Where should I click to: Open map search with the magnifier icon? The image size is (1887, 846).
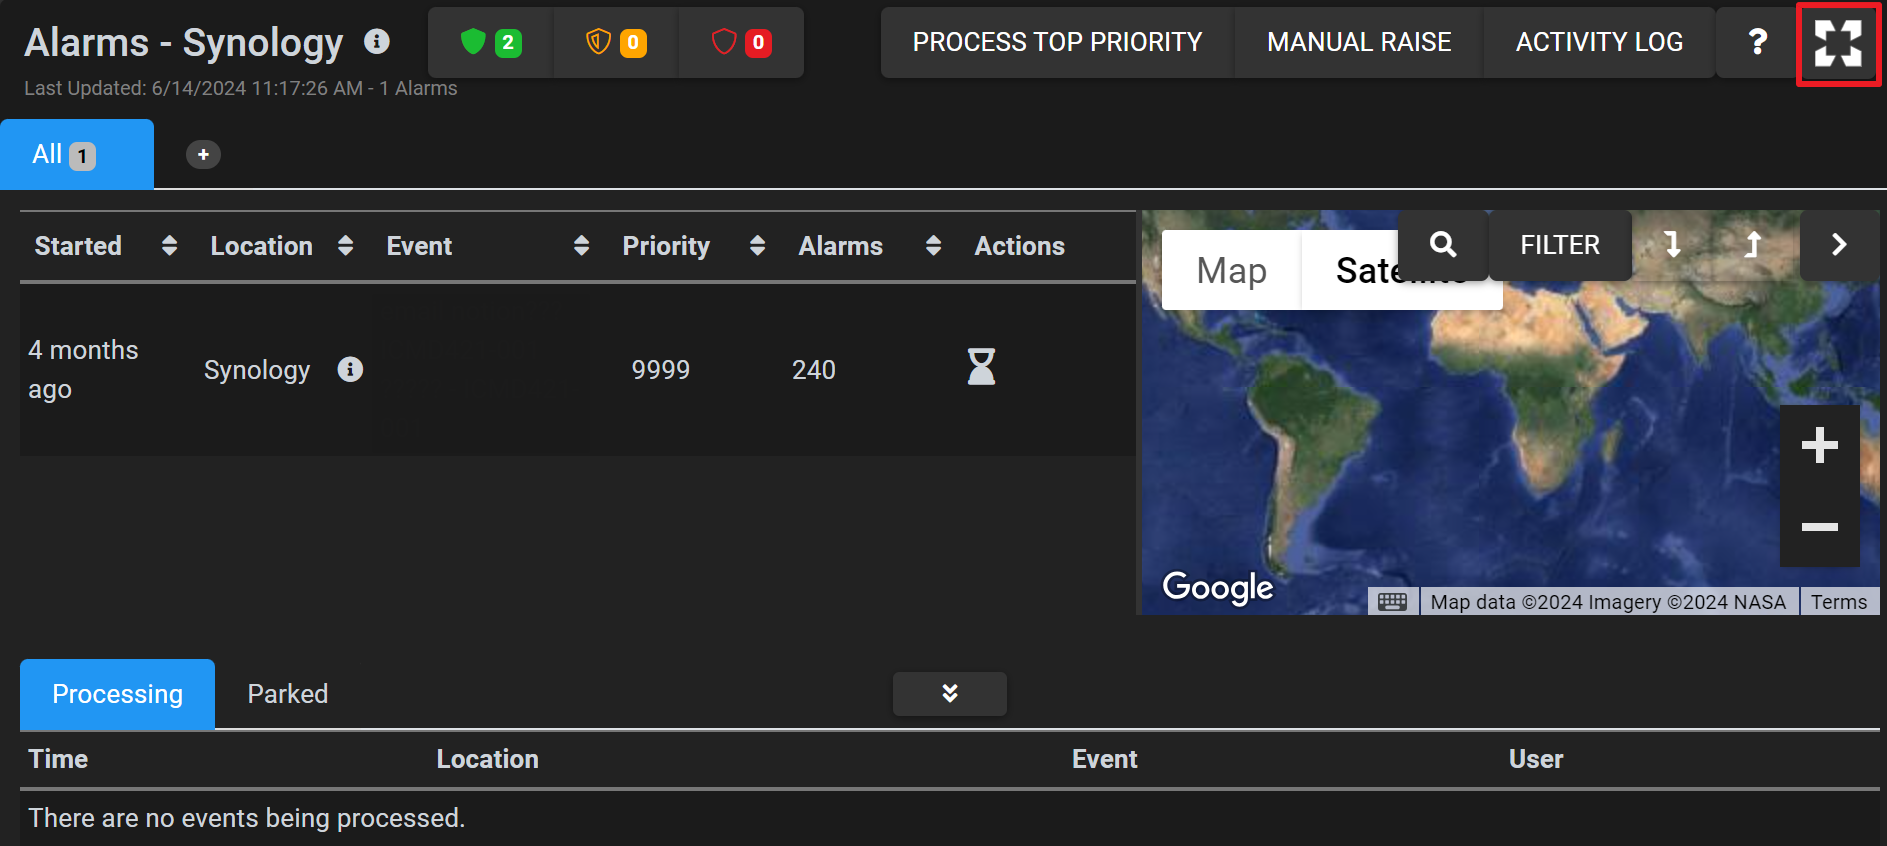click(1442, 245)
